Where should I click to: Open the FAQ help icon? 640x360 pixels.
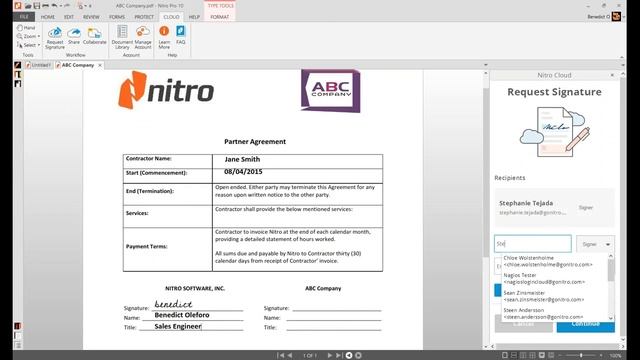(x=180, y=35)
